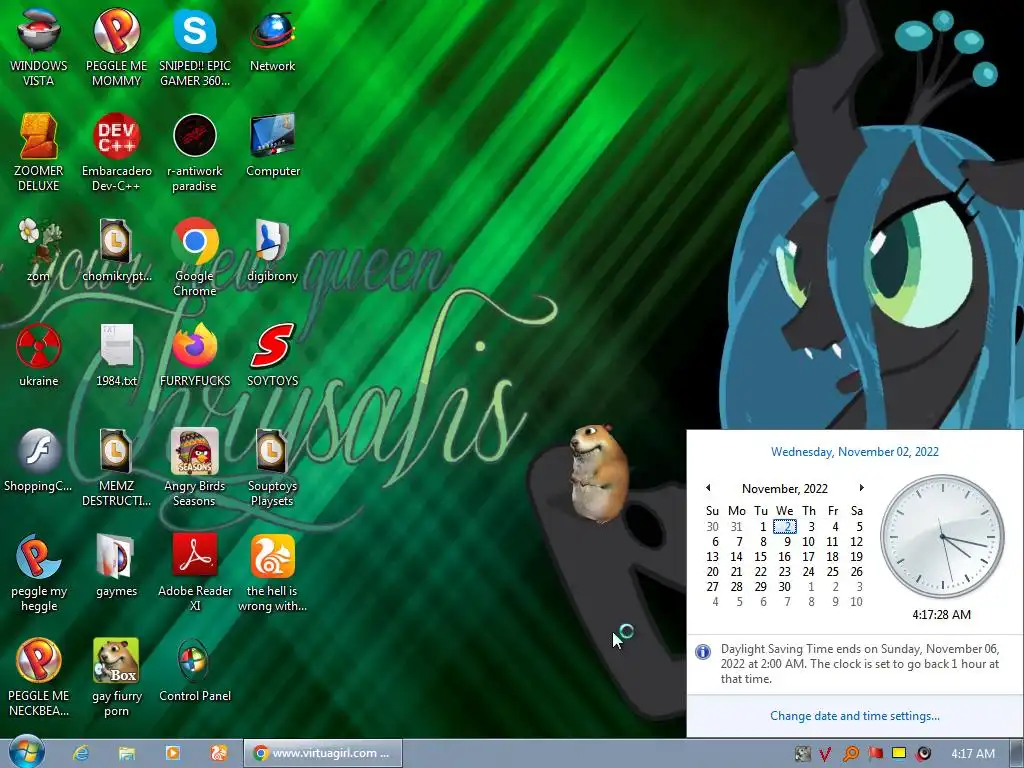The height and width of the screenshot is (768, 1024).
Task: Select November 6 in calendar
Action: 714,541
